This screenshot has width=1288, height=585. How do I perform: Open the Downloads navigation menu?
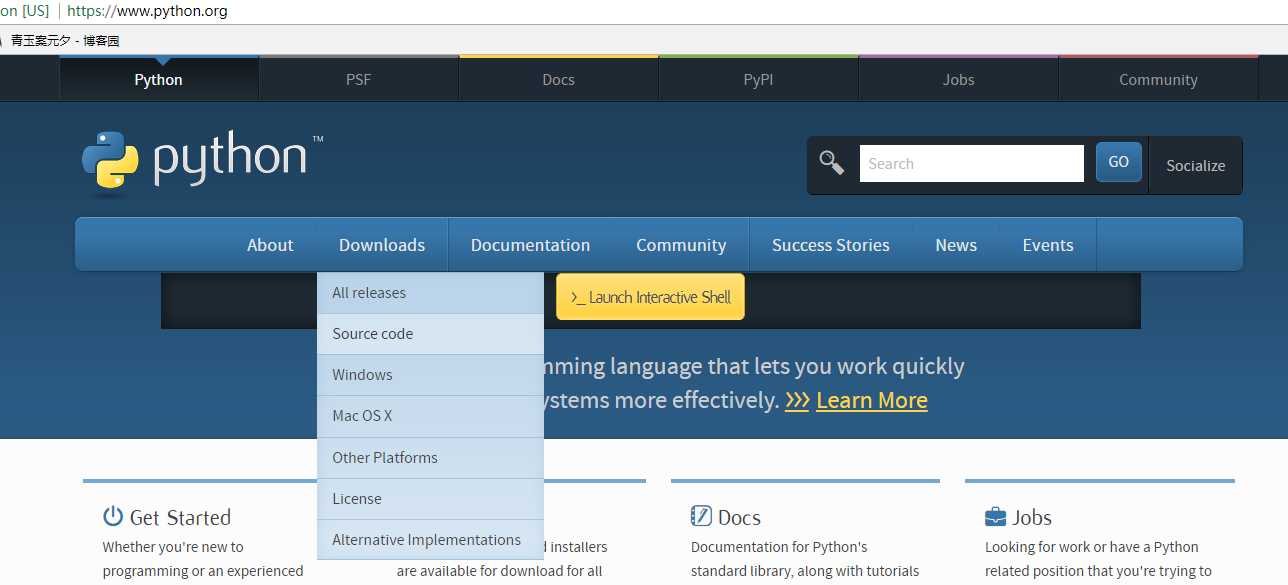(382, 245)
